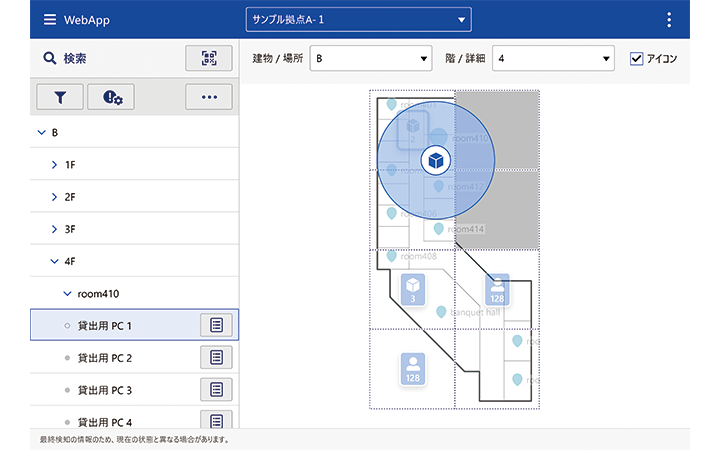Open the 建物 / 場所 dropdown
This screenshot has width=720, height=450.
pyautogui.click(x=370, y=58)
